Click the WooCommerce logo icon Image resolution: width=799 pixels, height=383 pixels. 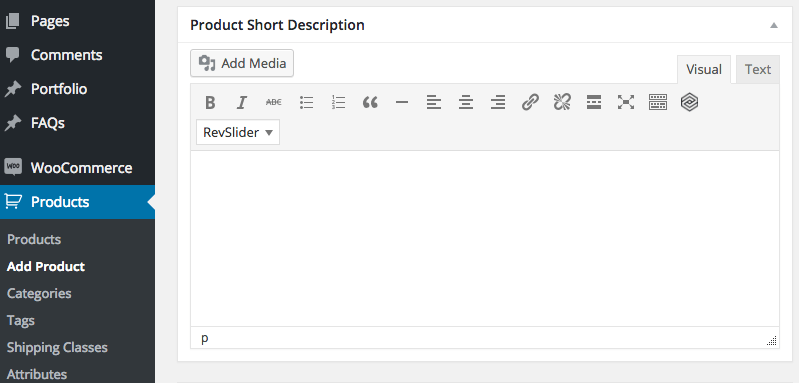[13, 167]
